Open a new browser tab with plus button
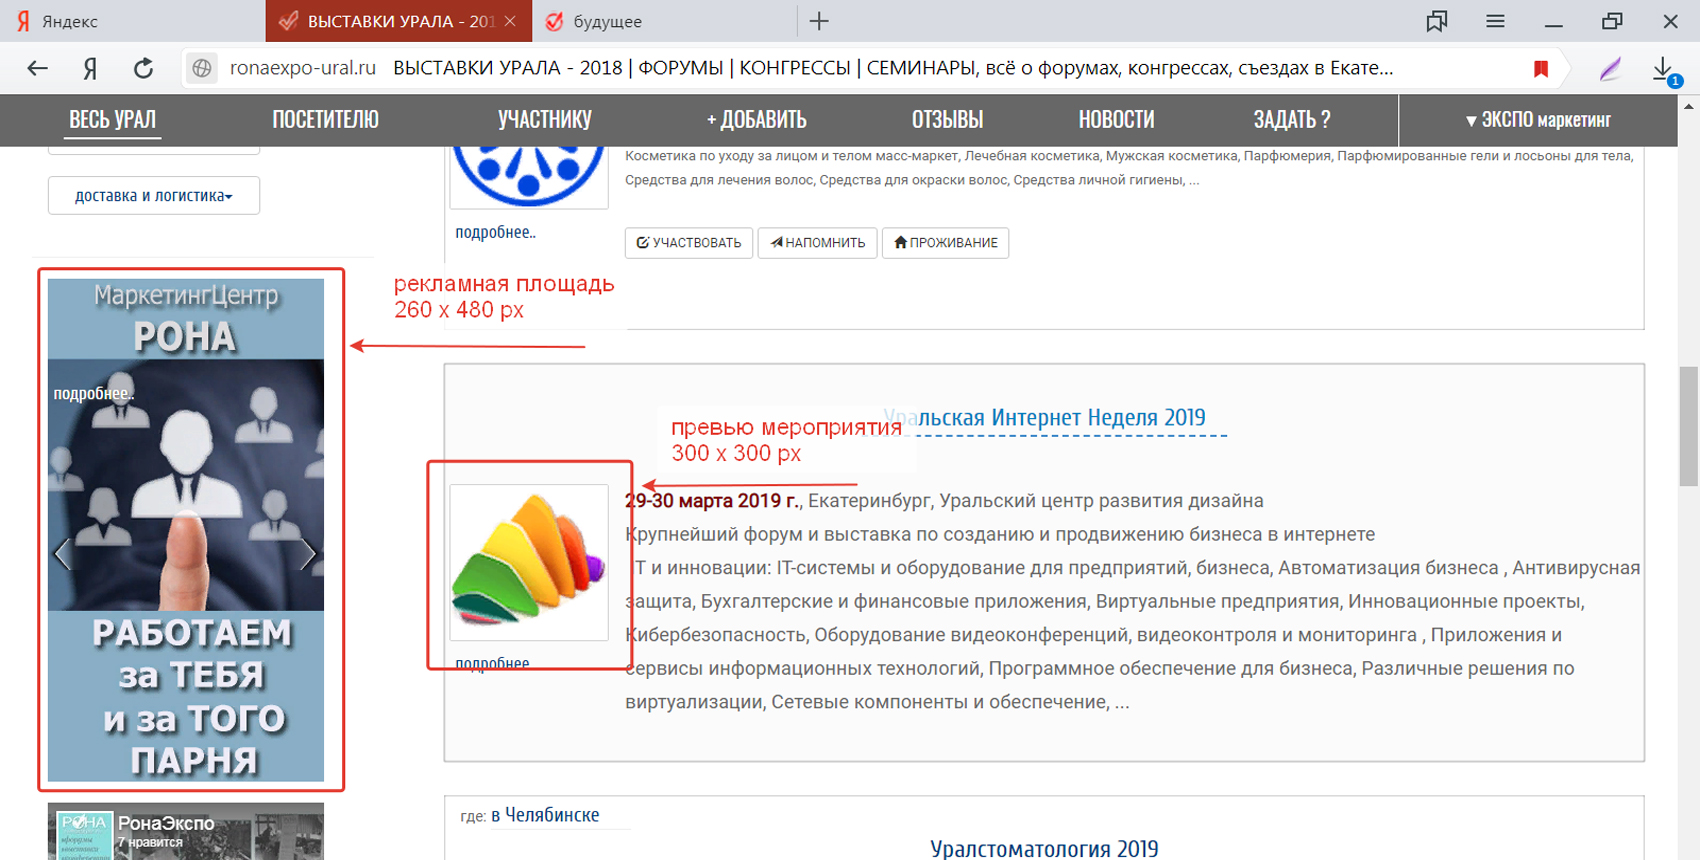1700x860 pixels. pyautogui.click(x=819, y=21)
